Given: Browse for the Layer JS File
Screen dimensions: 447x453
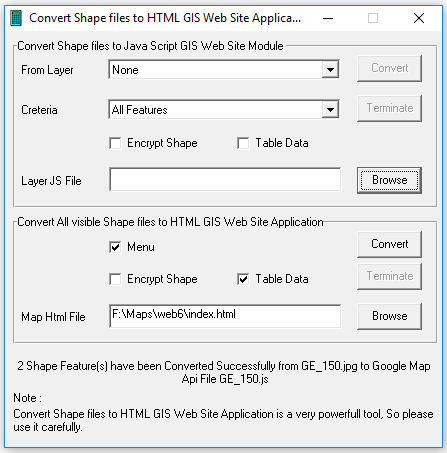Looking at the screenshot, I should click(x=389, y=180).
